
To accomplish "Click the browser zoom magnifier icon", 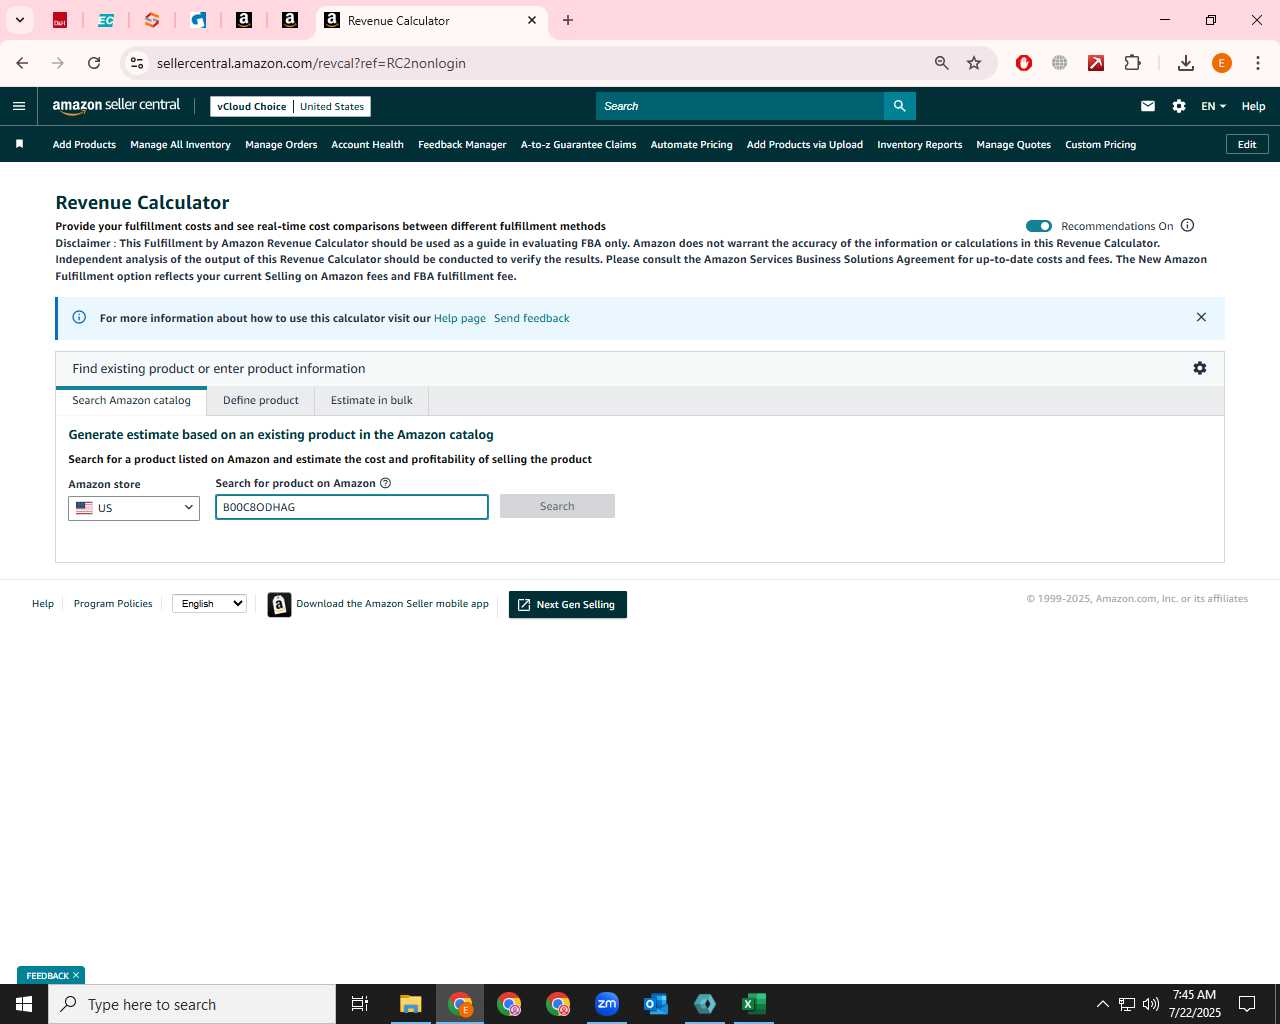I will 941,63.
